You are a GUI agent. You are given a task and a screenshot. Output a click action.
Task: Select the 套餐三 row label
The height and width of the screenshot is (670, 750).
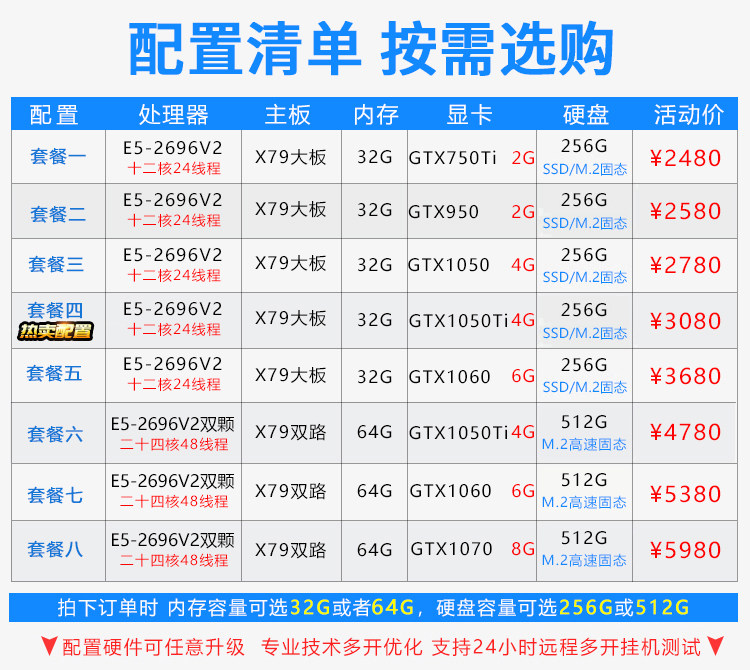[x=56, y=264]
